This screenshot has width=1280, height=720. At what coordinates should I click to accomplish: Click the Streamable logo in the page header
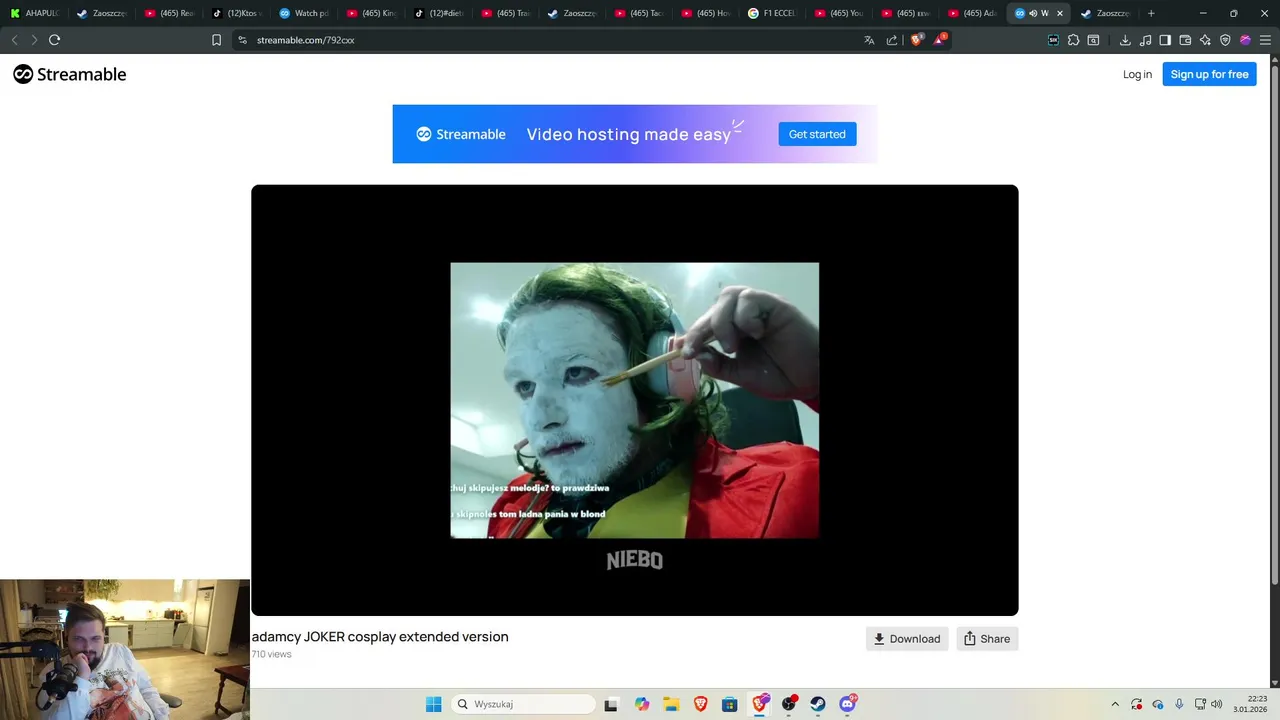click(x=69, y=74)
